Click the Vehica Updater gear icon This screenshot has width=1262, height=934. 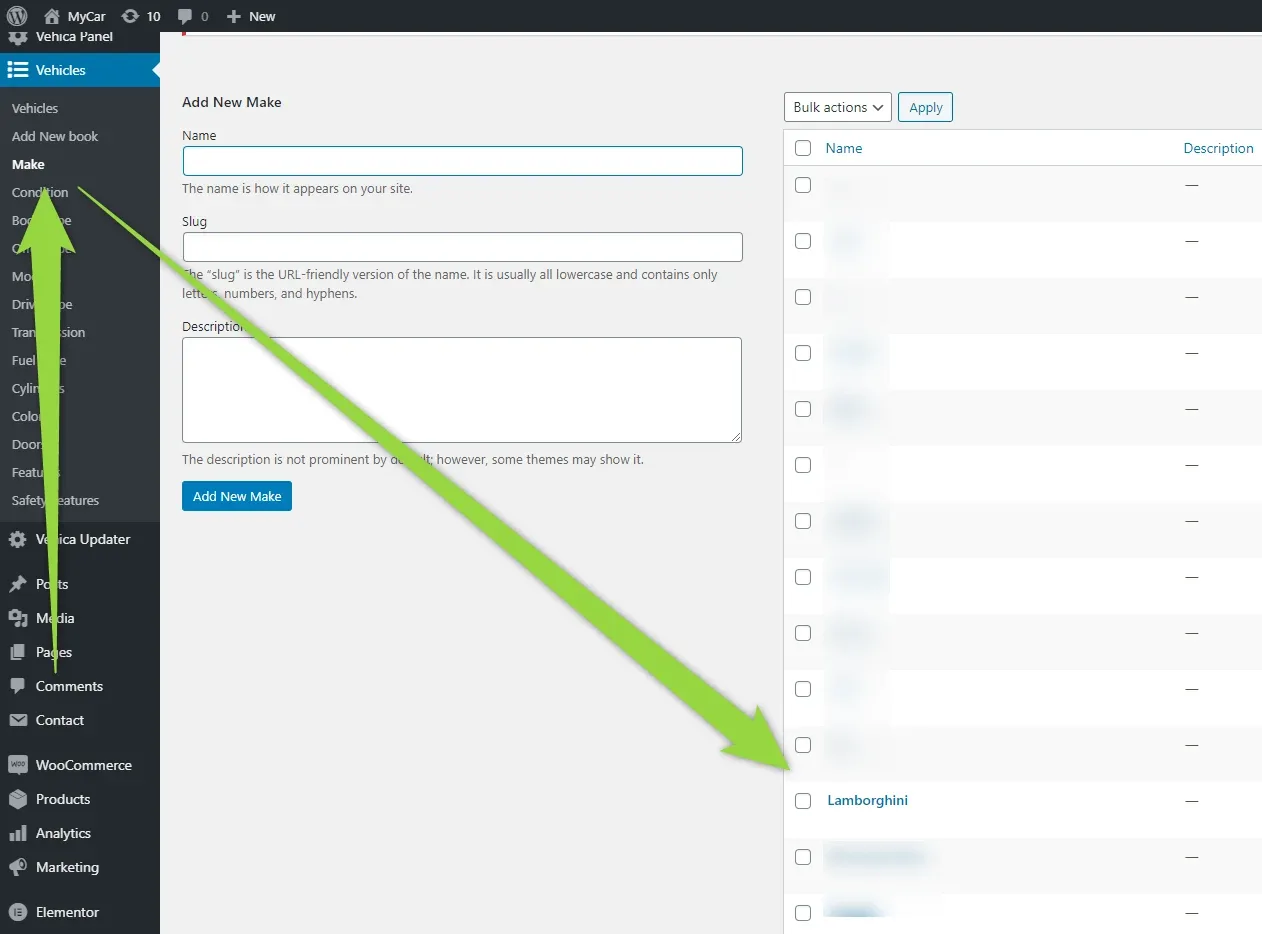(17, 539)
